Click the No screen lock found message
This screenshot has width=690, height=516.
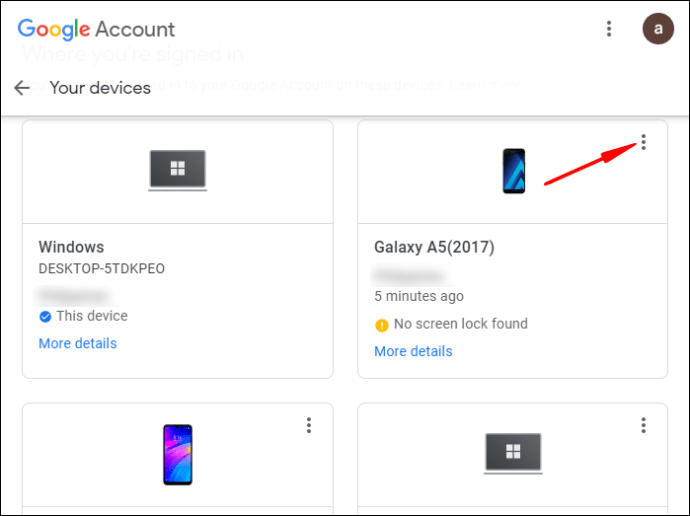coord(460,324)
